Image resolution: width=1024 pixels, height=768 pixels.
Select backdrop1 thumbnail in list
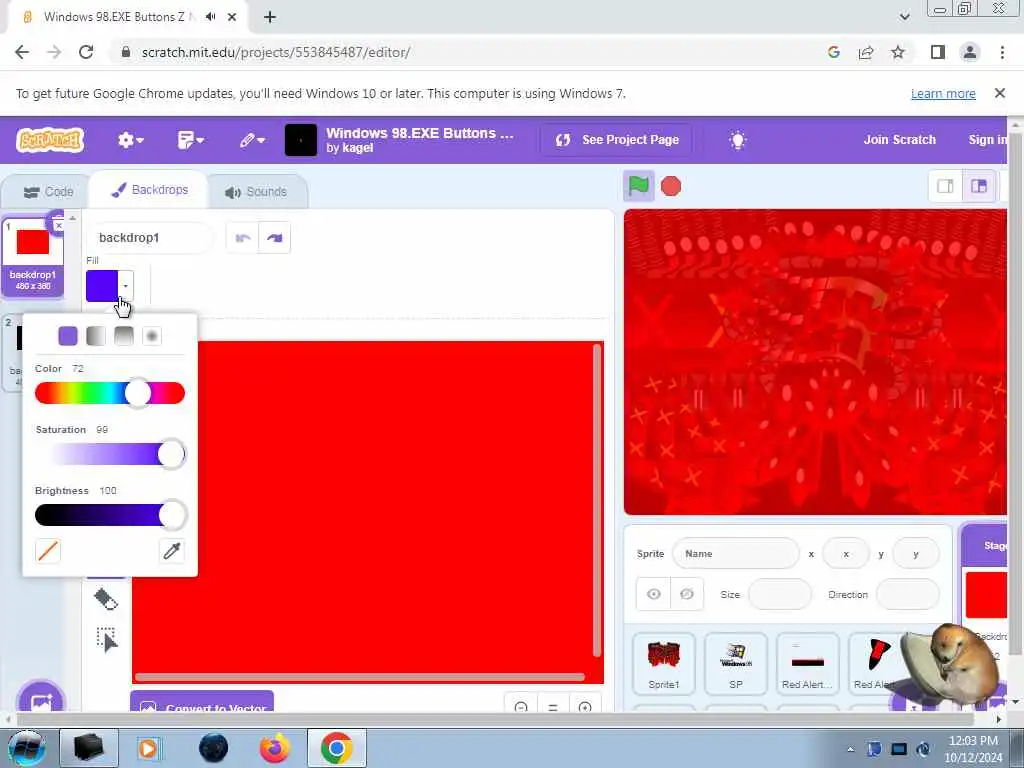click(x=33, y=256)
